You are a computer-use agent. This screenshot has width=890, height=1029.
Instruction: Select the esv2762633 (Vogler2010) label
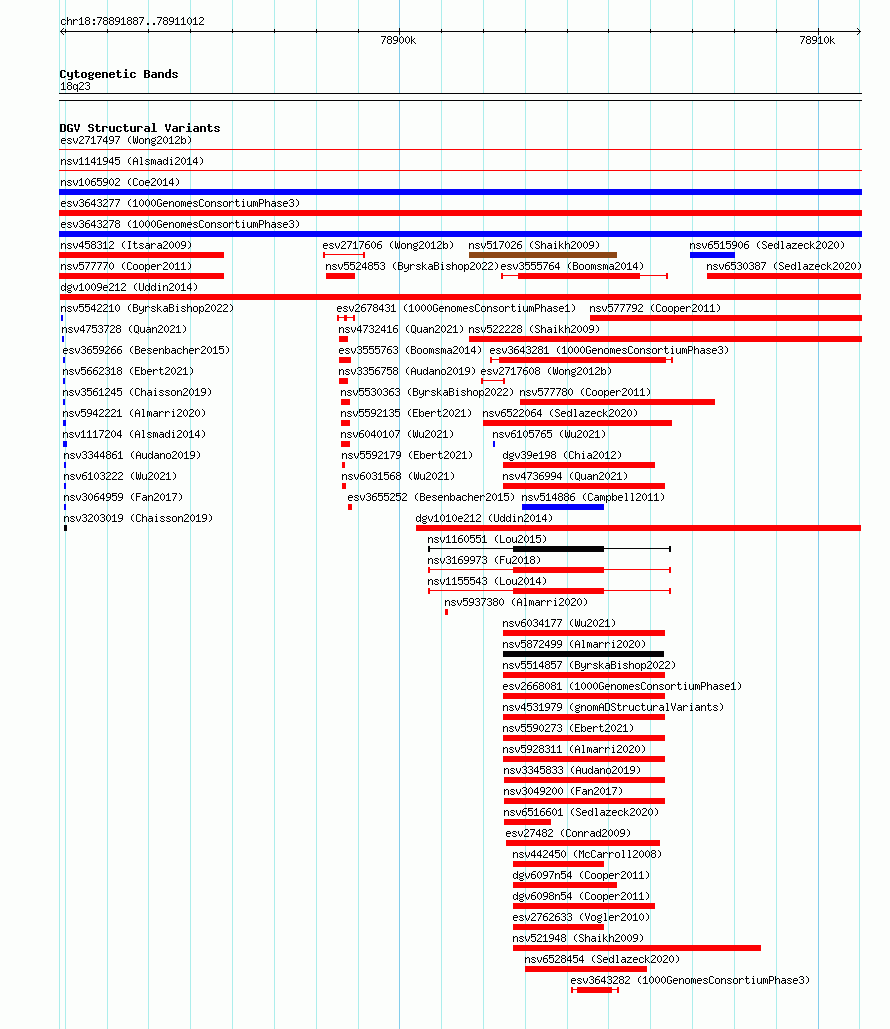[581, 917]
